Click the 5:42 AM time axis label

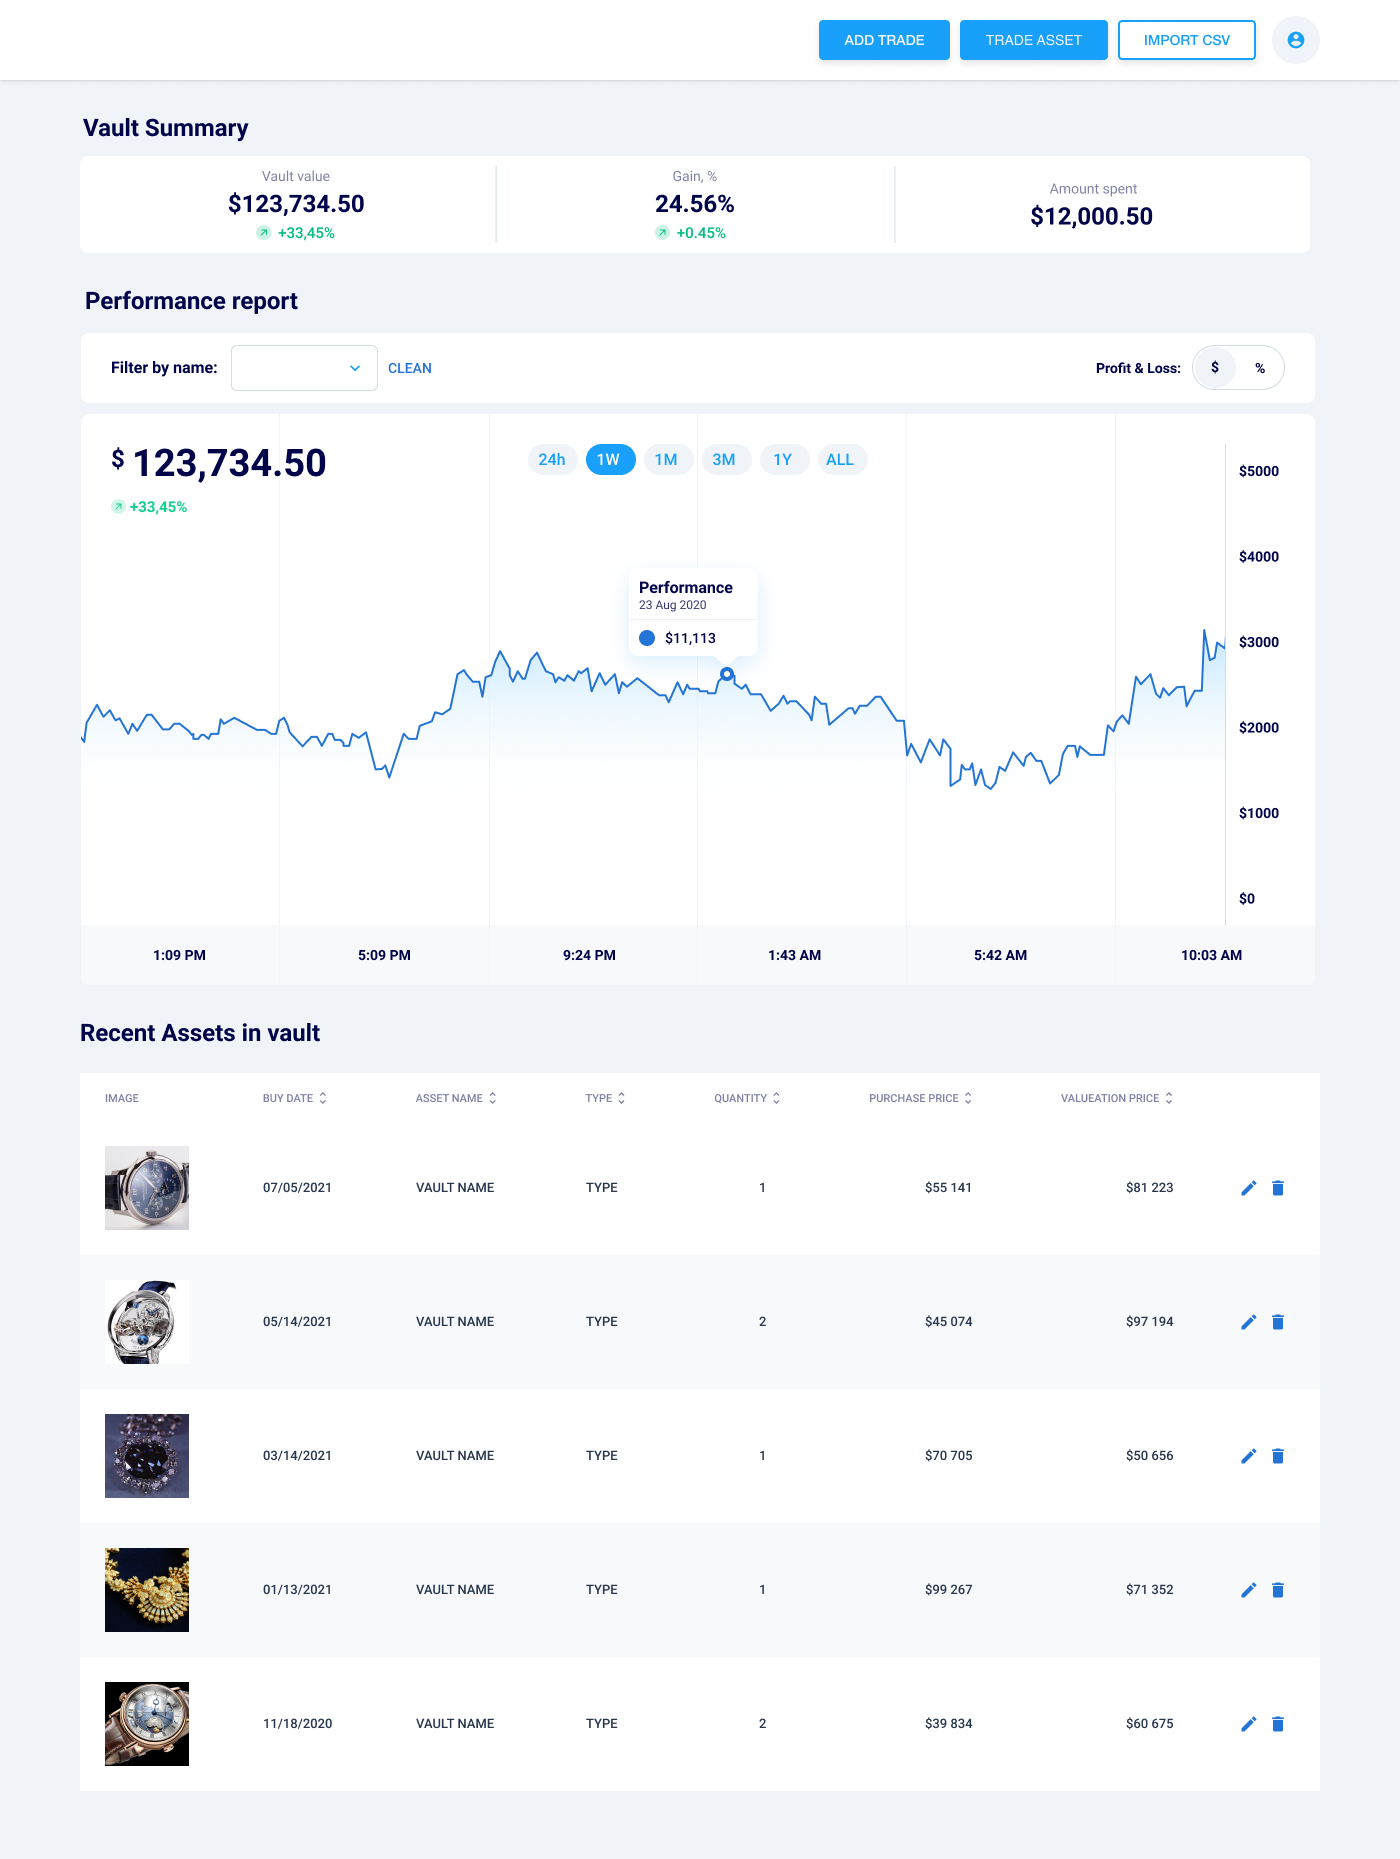click(1000, 955)
